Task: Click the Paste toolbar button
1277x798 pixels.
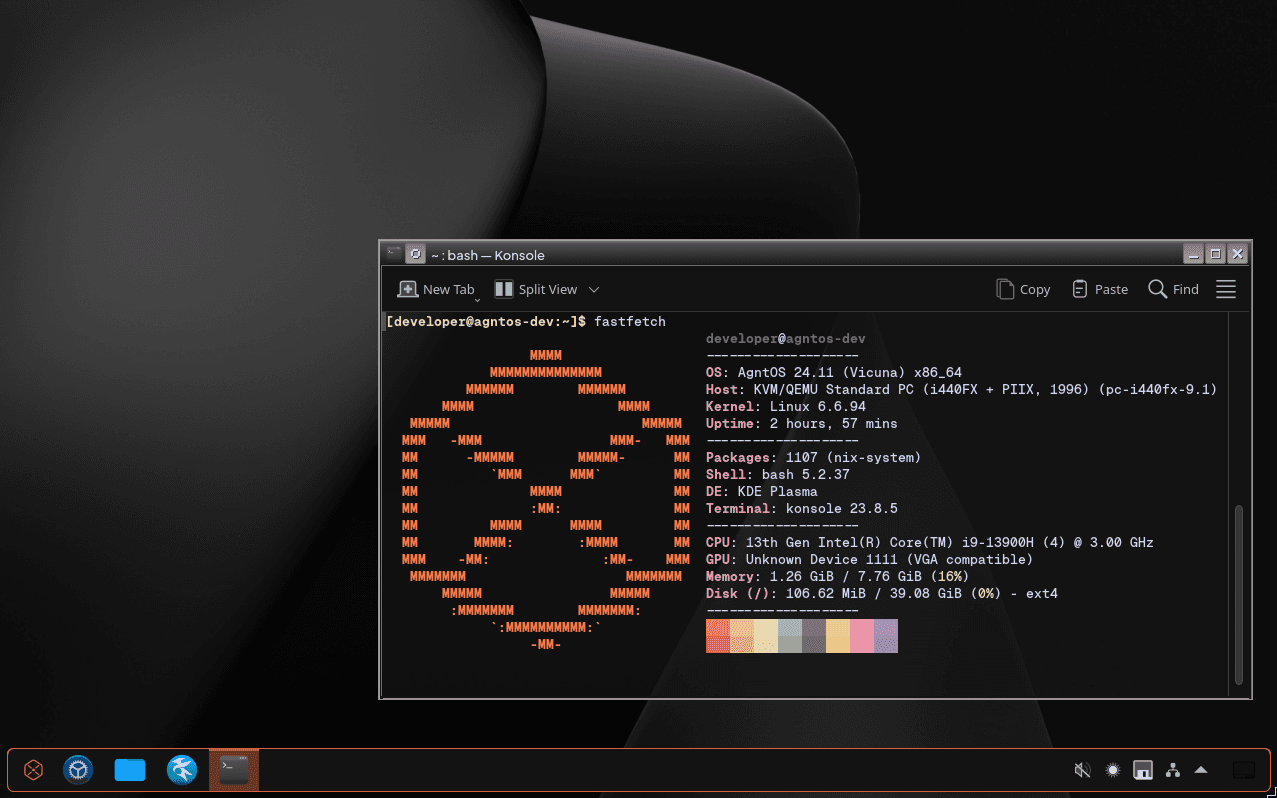Action: coord(1100,289)
